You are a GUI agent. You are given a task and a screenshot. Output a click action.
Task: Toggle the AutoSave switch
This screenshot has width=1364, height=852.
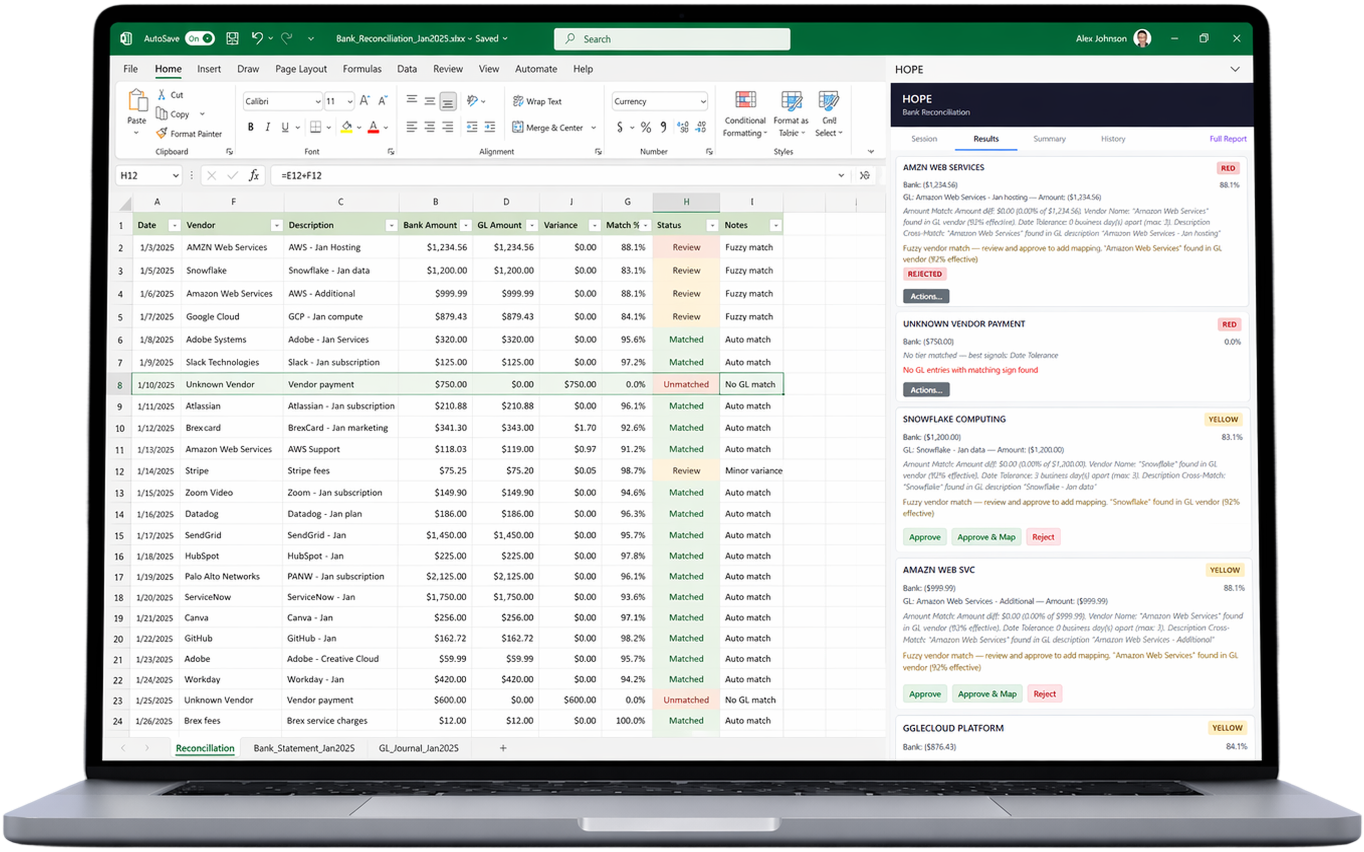(x=199, y=39)
